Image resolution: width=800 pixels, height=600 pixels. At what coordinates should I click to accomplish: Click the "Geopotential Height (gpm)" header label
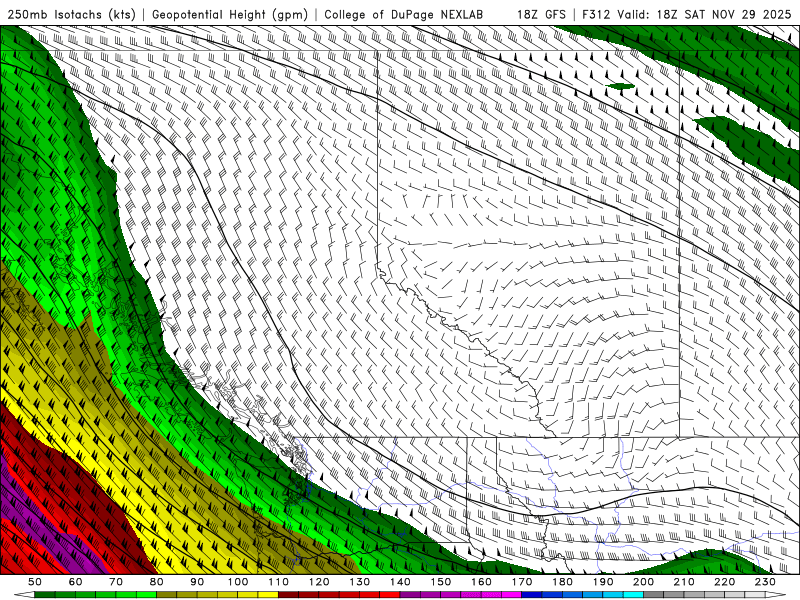tap(230, 14)
